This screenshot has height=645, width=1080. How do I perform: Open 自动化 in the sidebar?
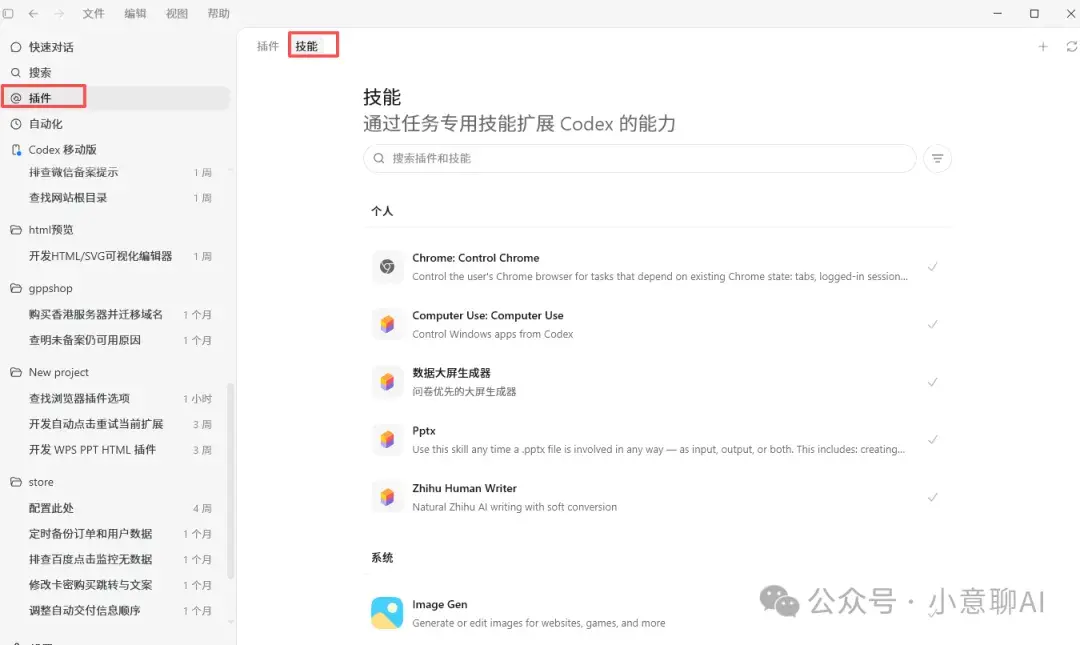(116, 124)
